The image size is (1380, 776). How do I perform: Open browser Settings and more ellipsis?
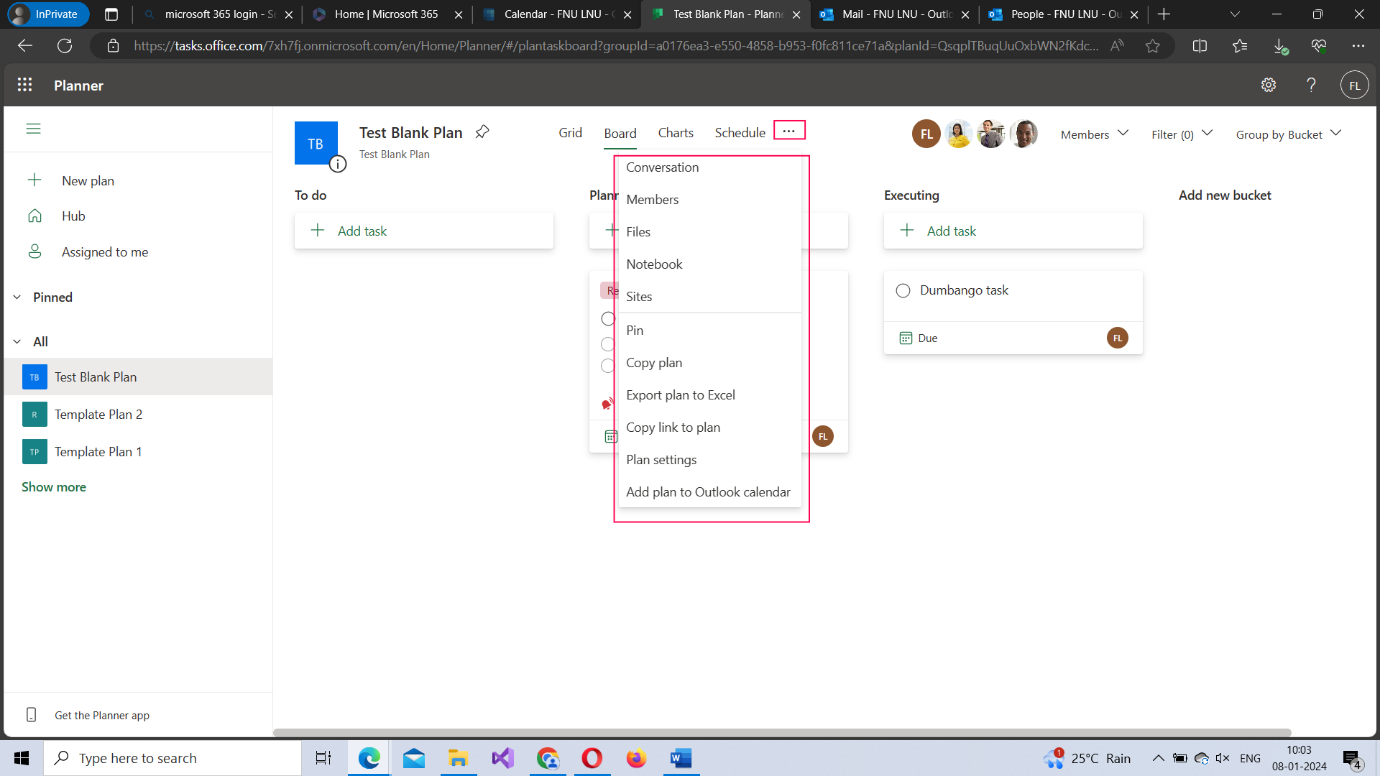[1357, 46]
